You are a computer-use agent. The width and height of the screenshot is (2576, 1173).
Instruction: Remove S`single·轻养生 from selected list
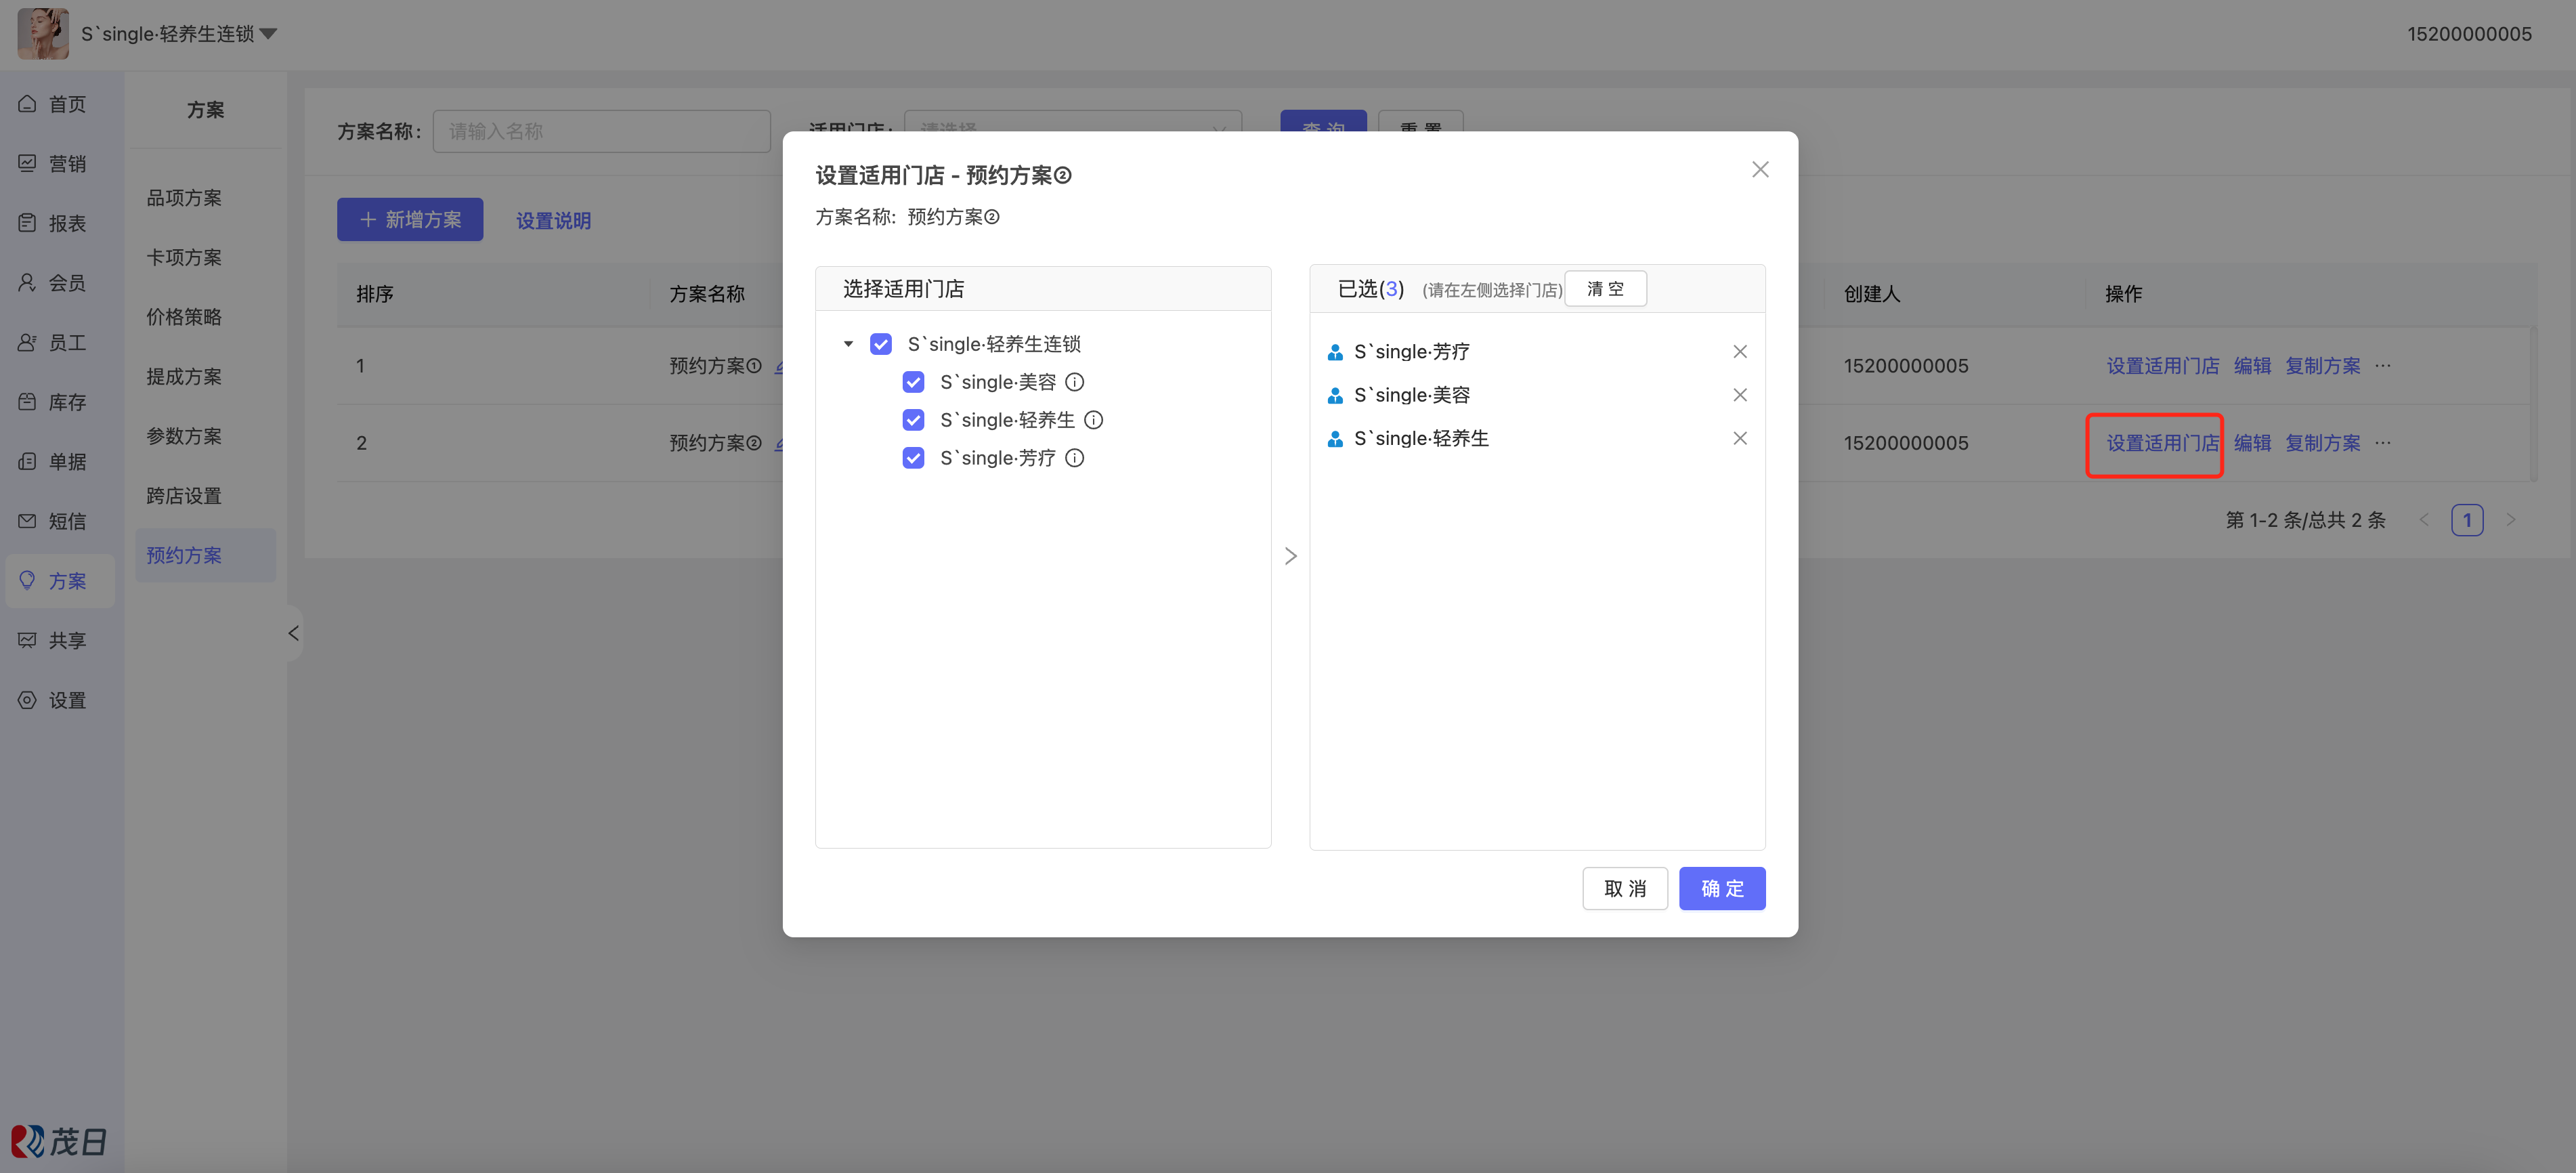pos(1739,438)
